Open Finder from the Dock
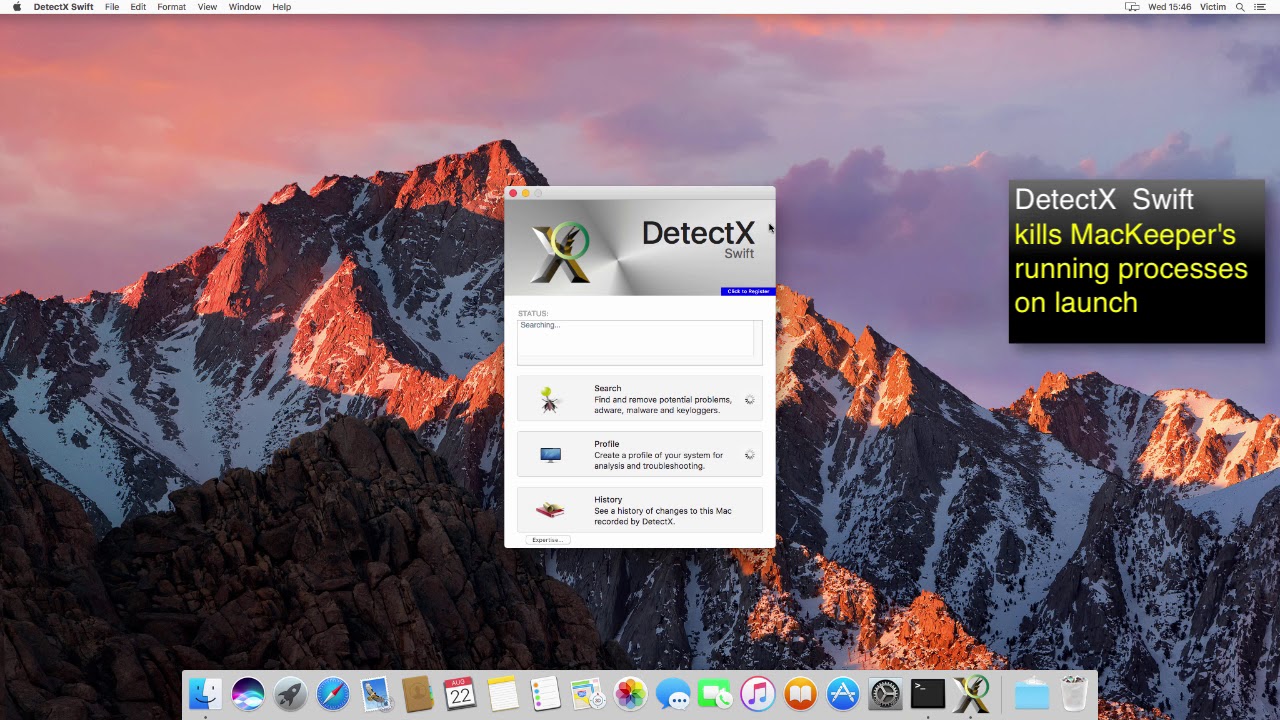 click(205, 693)
